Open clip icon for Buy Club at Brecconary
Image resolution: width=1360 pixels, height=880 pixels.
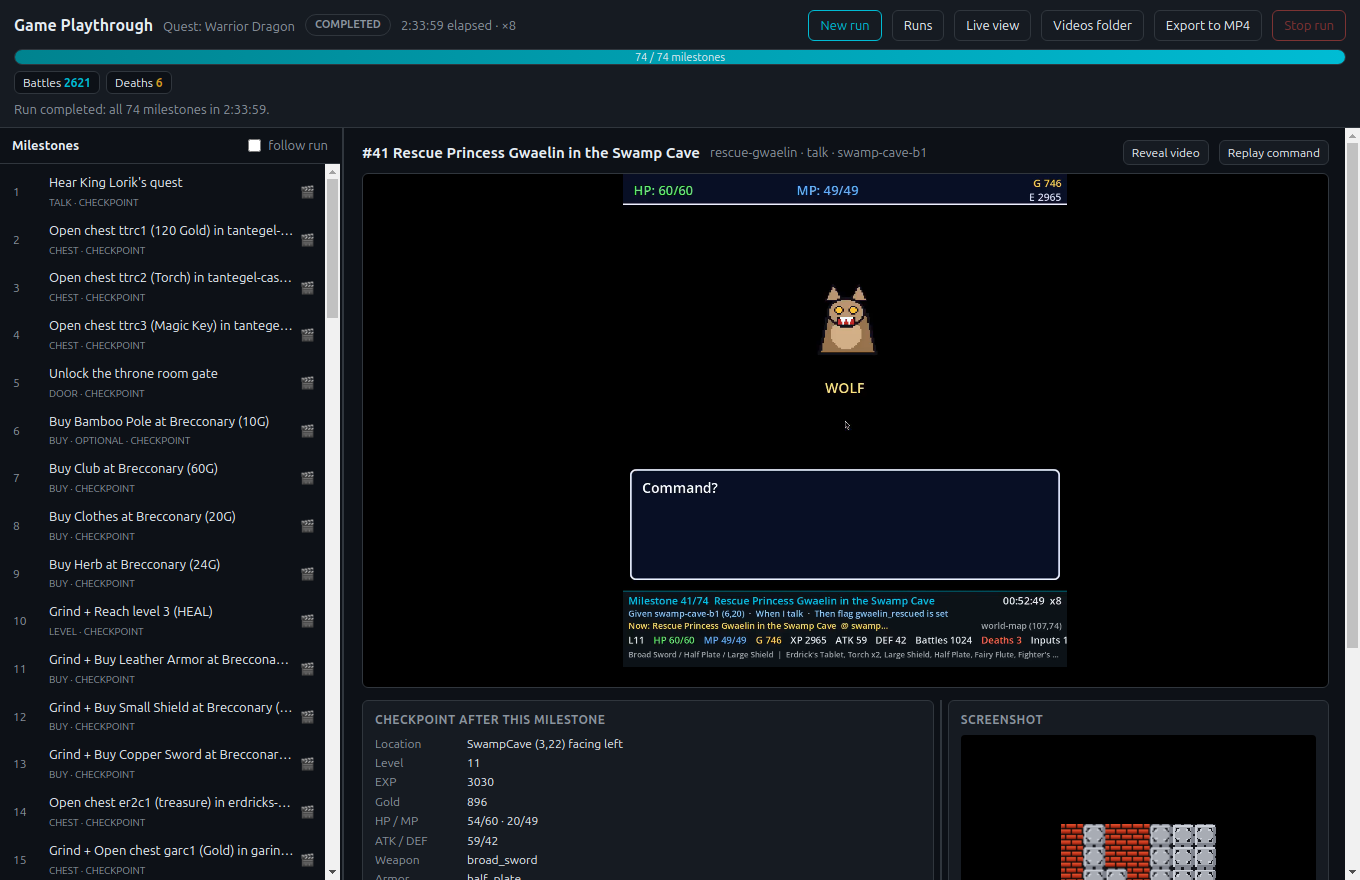307,478
